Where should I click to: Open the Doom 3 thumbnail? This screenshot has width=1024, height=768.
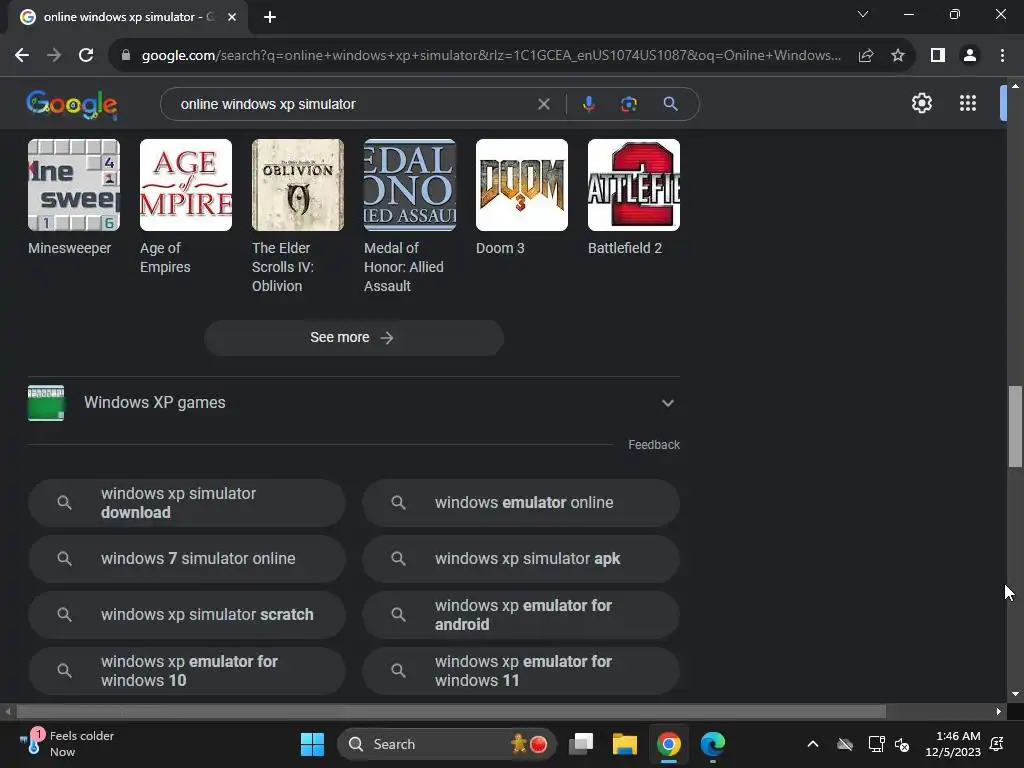pos(522,185)
